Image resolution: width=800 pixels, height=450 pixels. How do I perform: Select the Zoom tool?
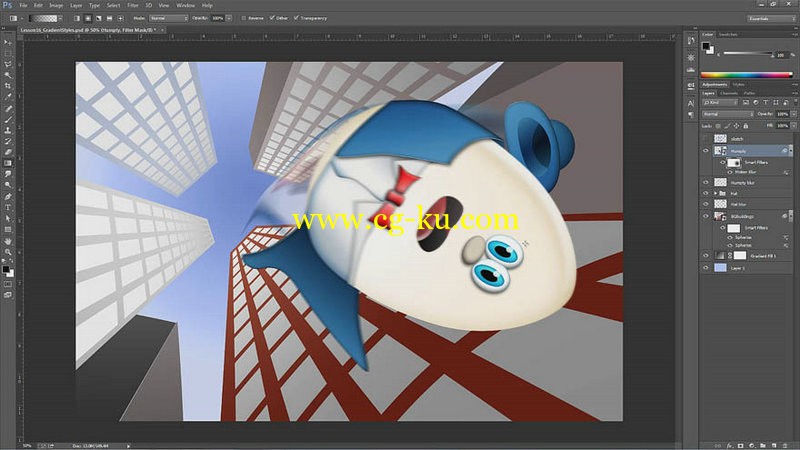[8, 252]
